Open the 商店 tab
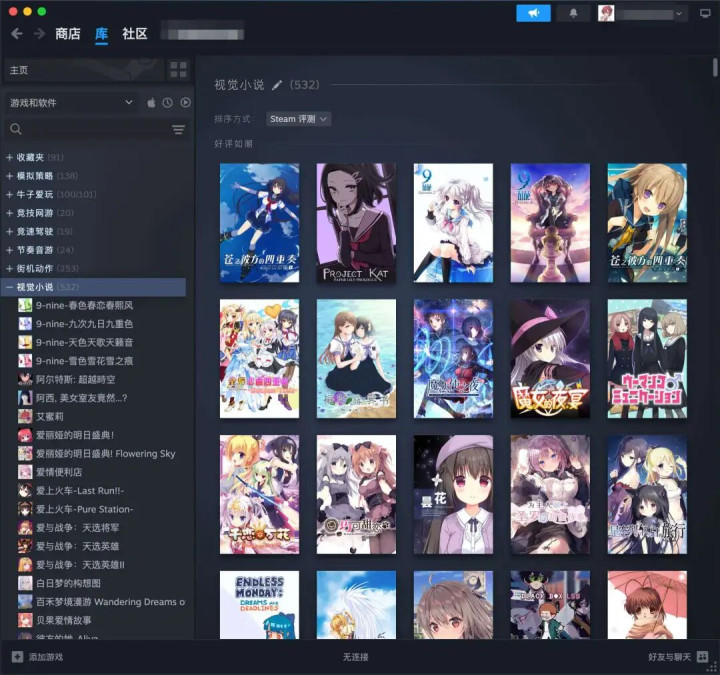 pyautogui.click(x=68, y=34)
